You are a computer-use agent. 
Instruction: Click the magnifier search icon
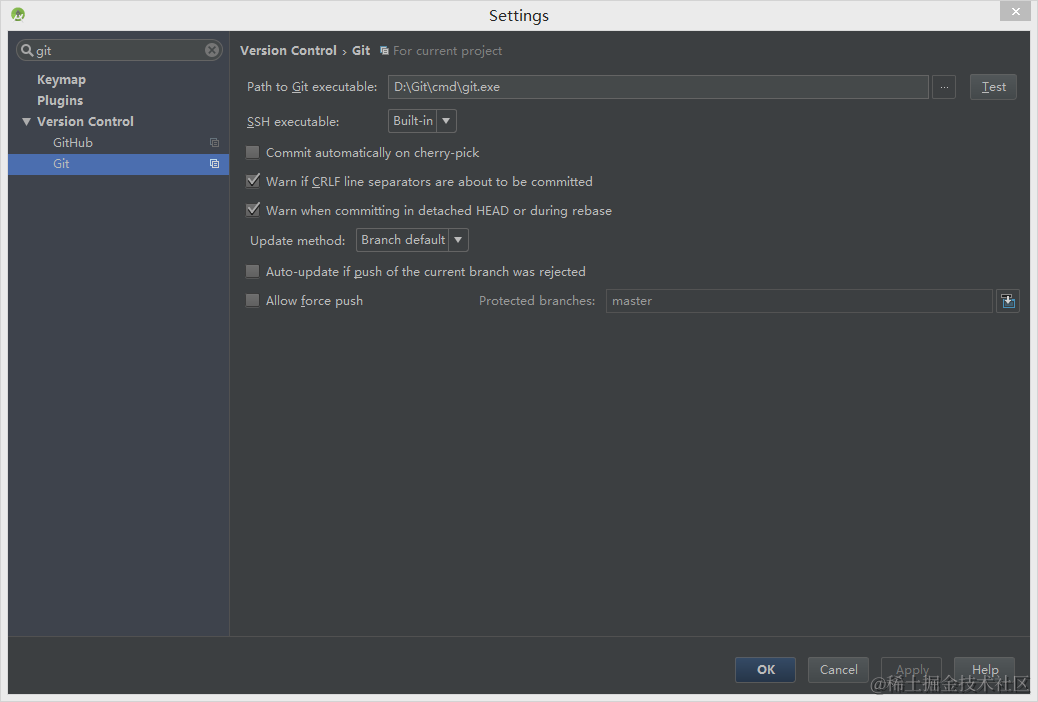(26, 50)
